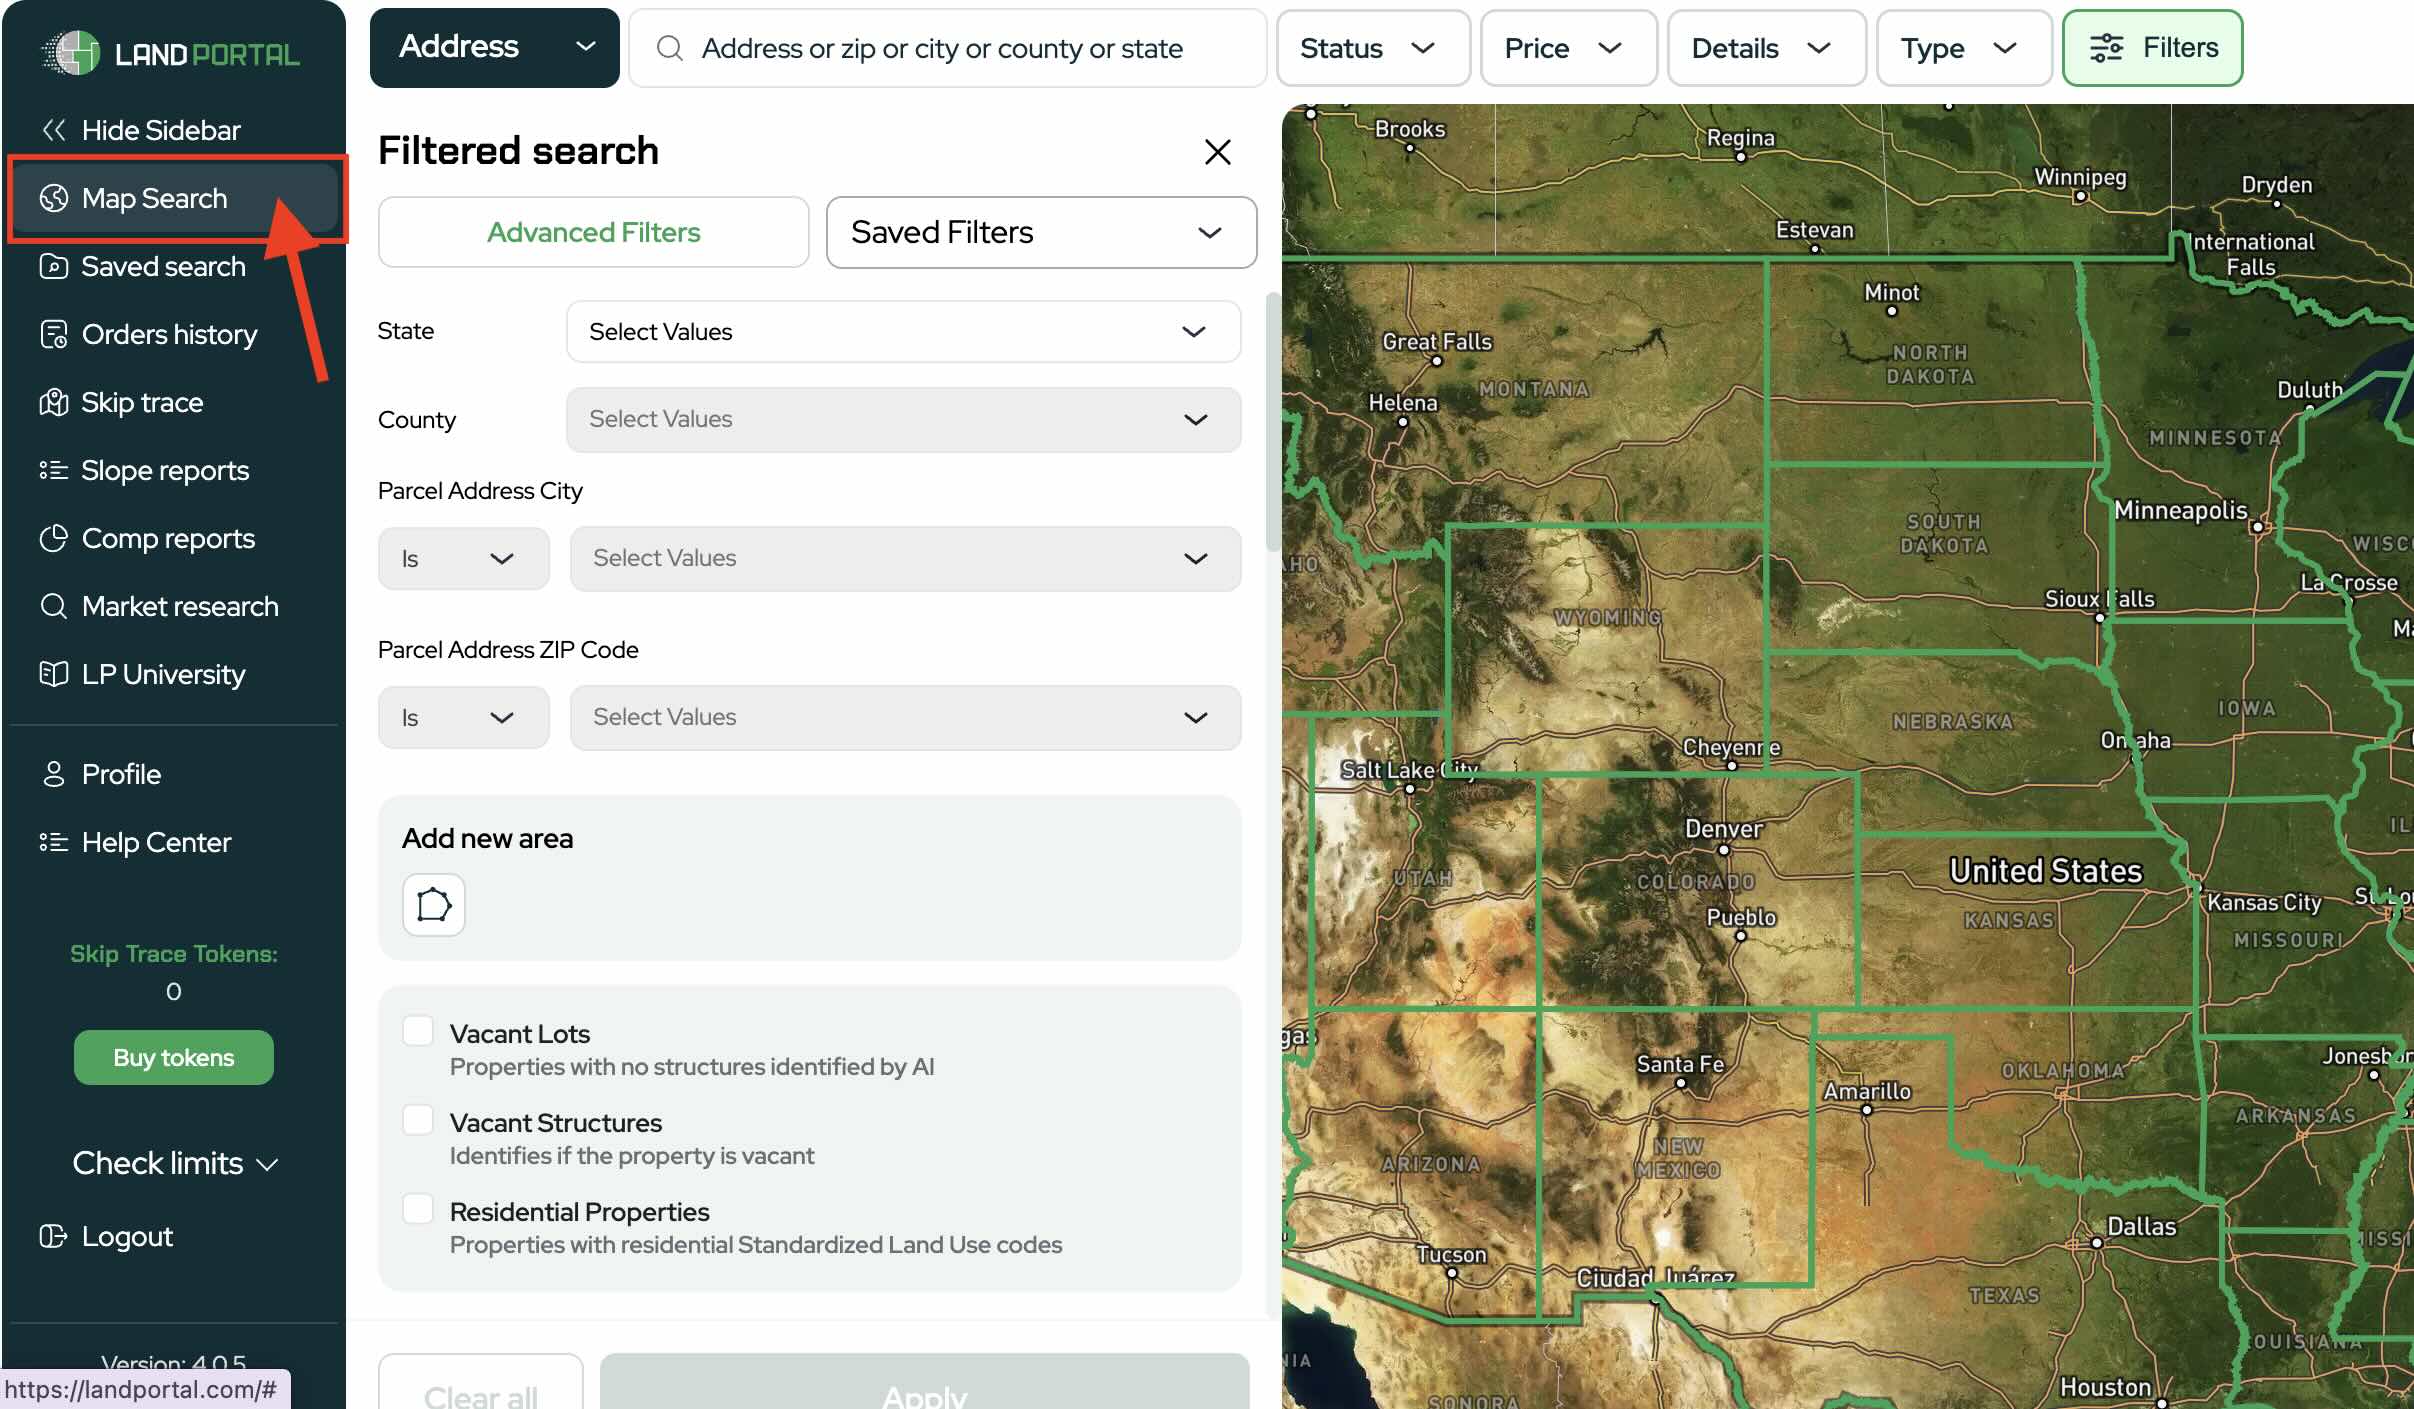Collapse sidebar with Hide Sidebar arrows
This screenshot has height=1409, width=2414.
coord(54,130)
